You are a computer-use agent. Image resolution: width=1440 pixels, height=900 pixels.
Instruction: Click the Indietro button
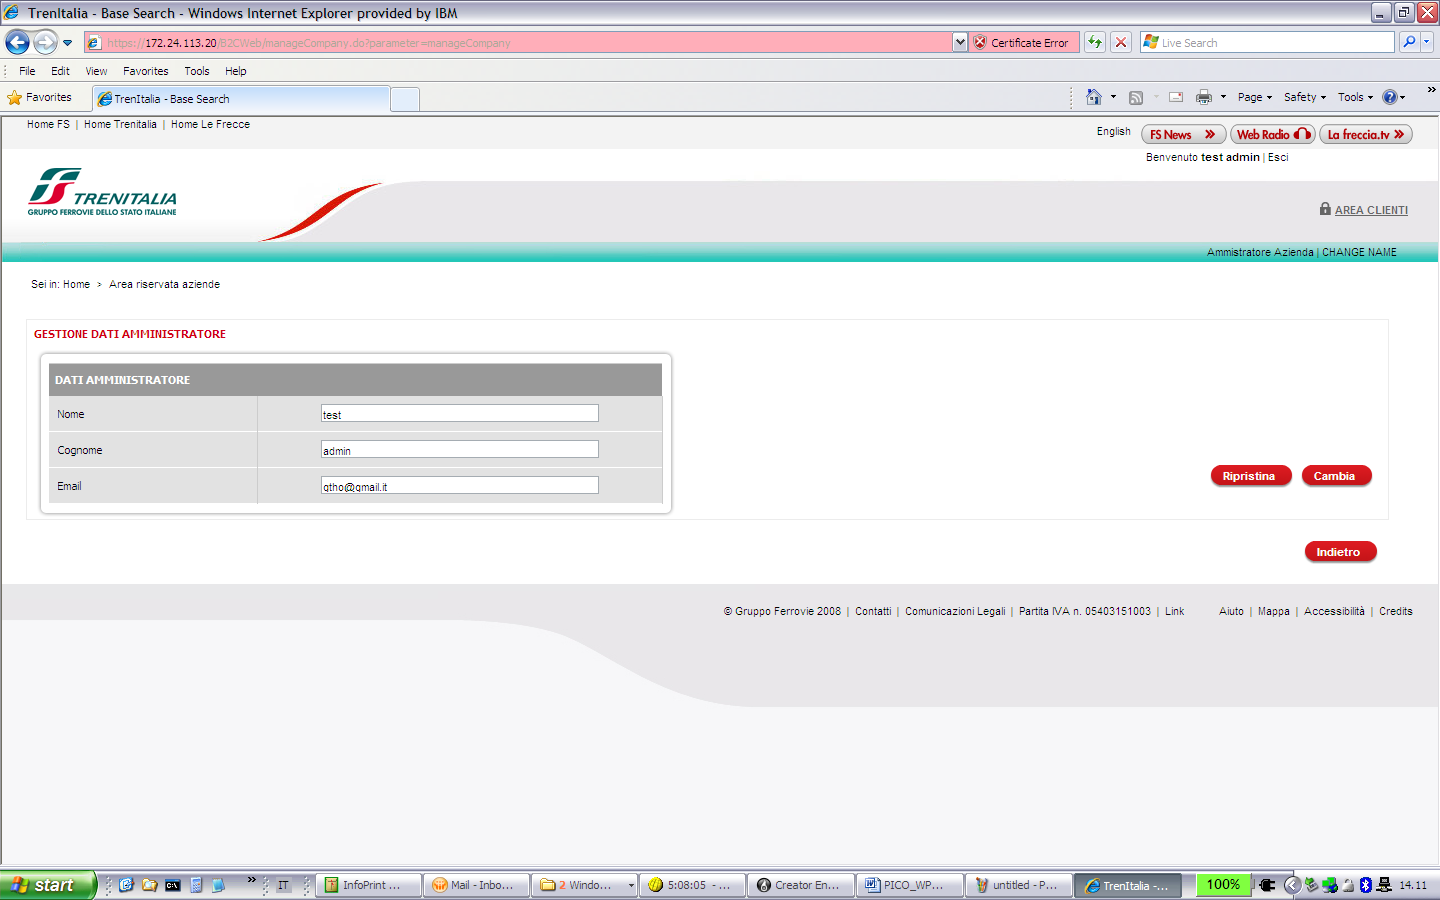click(x=1340, y=552)
